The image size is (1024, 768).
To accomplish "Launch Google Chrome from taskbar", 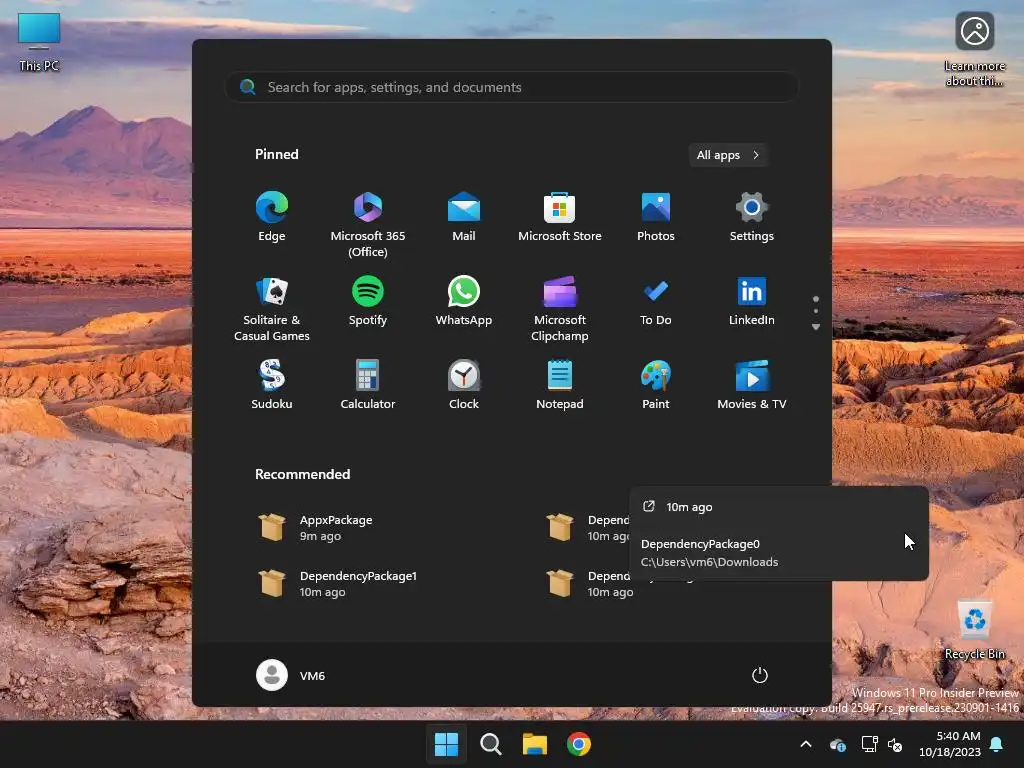I will point(579,744).
